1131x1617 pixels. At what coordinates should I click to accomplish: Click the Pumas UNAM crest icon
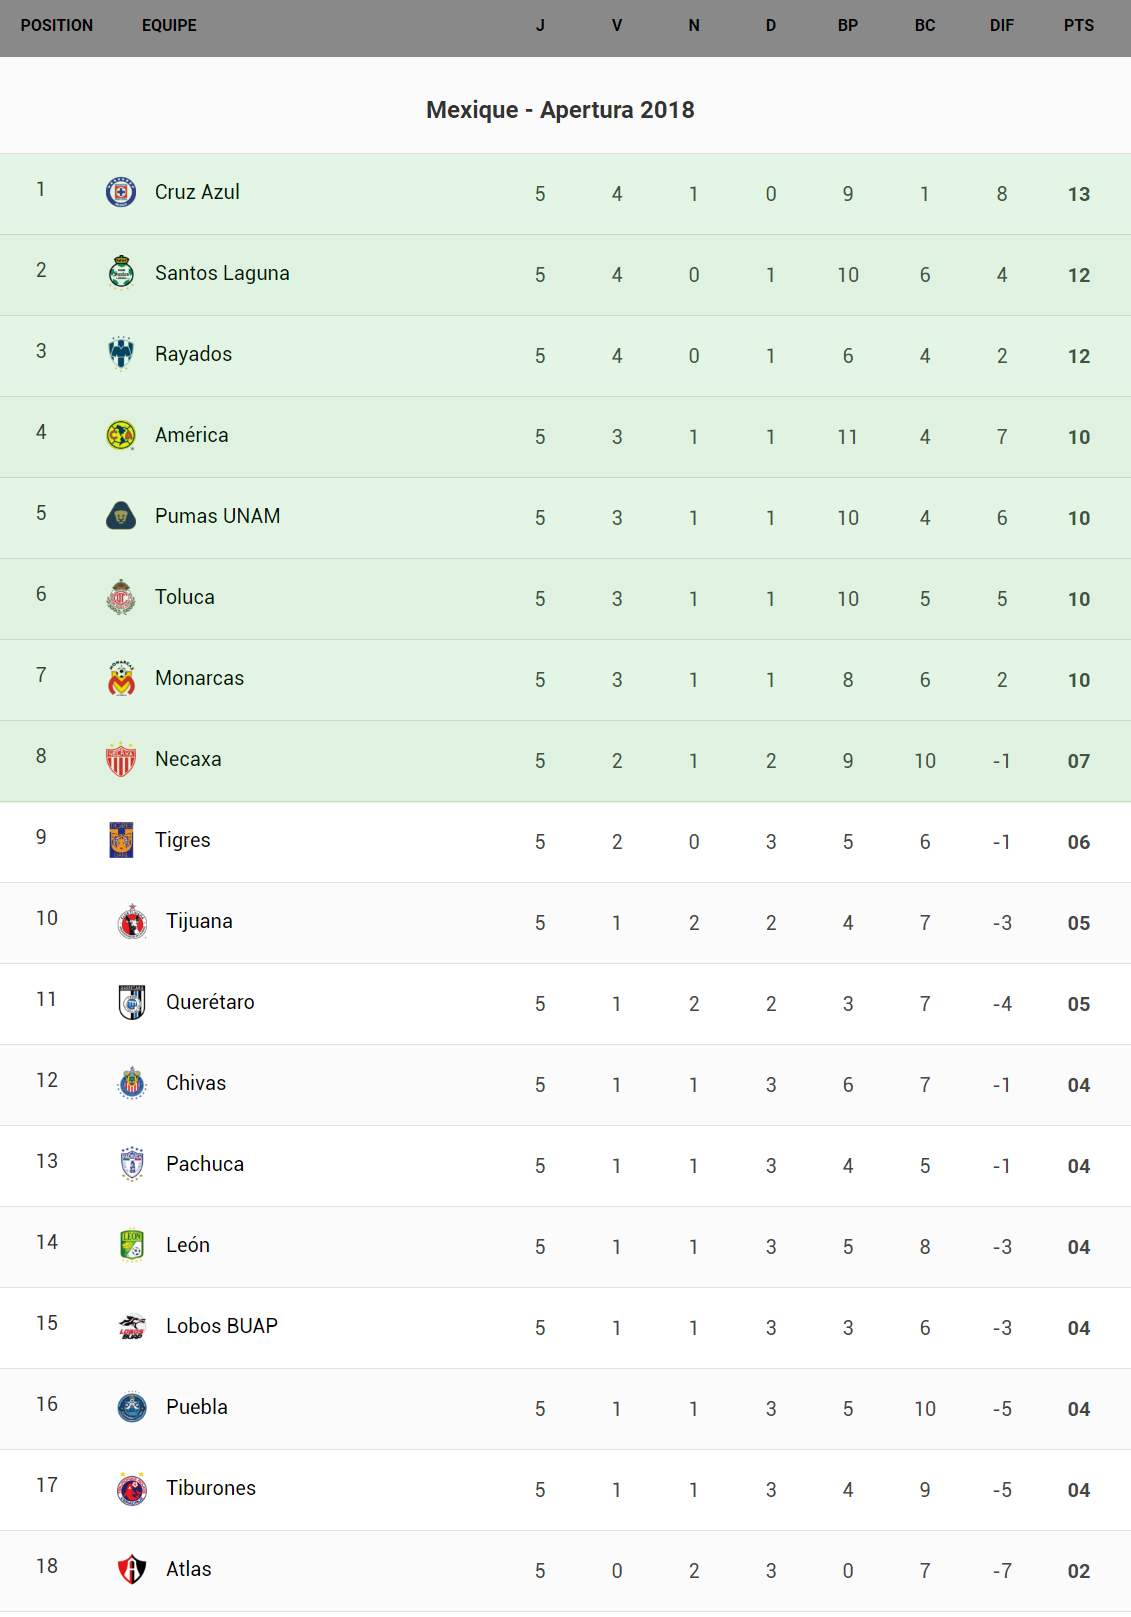tap(121, 516)
